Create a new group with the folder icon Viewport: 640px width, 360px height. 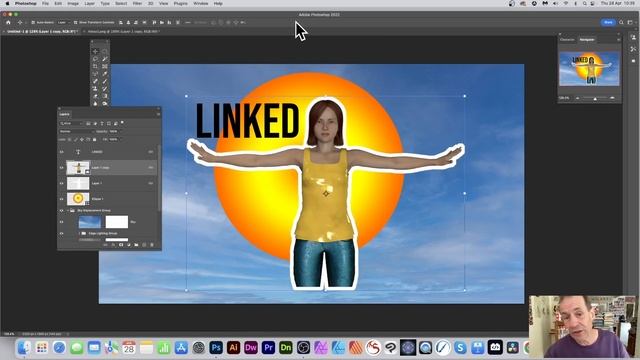click(136, 244)
